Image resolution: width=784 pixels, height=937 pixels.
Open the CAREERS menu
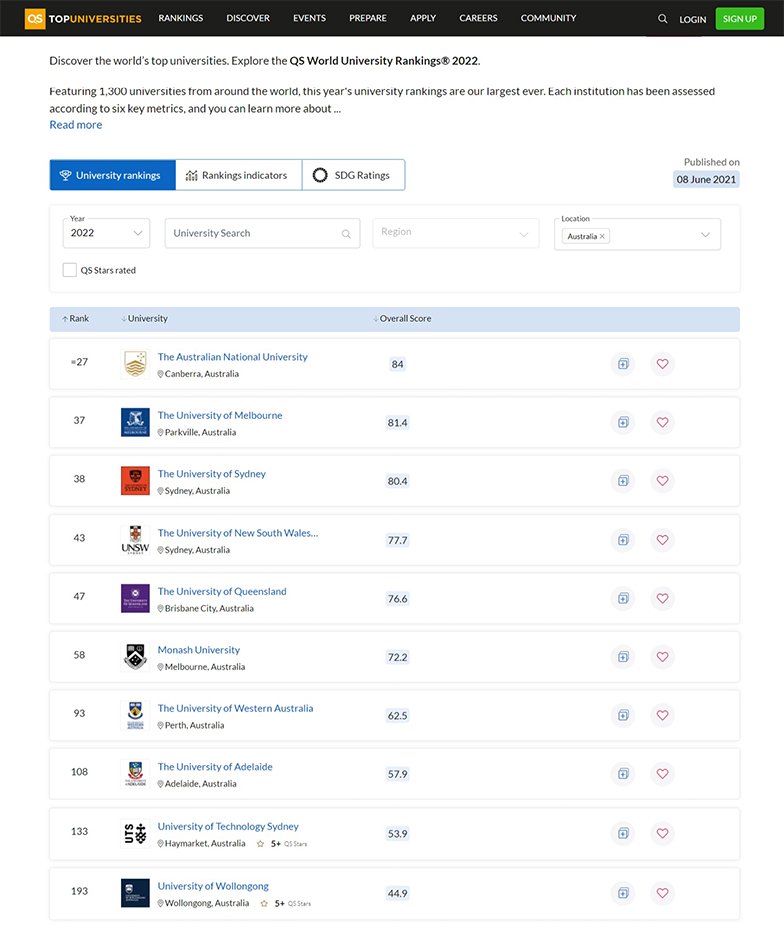[x=478, y=18]
